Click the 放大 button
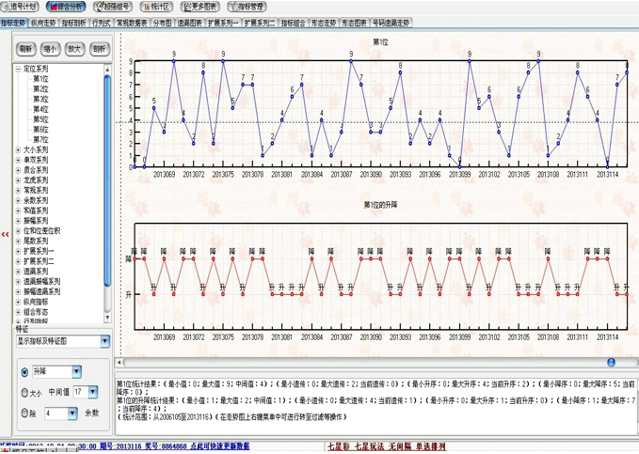639x454 pixels. coord(75,49)
